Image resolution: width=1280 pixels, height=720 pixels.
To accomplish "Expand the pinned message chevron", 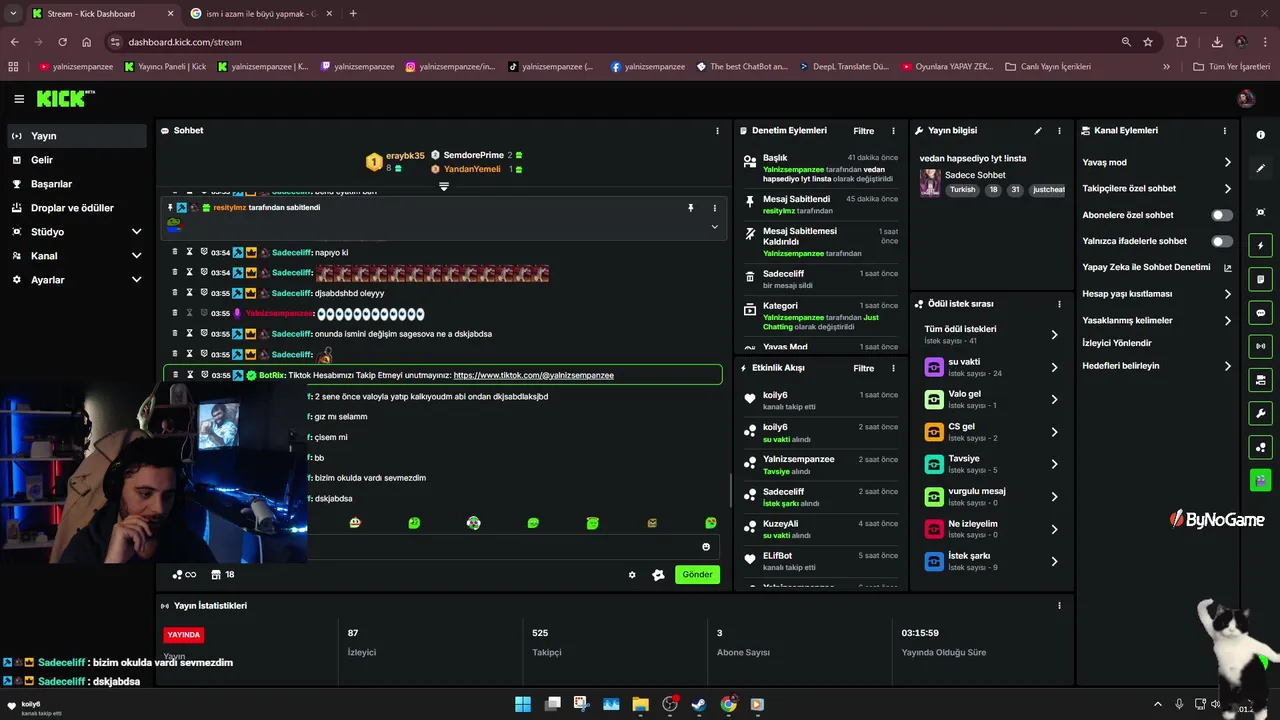I will (714, 227).
